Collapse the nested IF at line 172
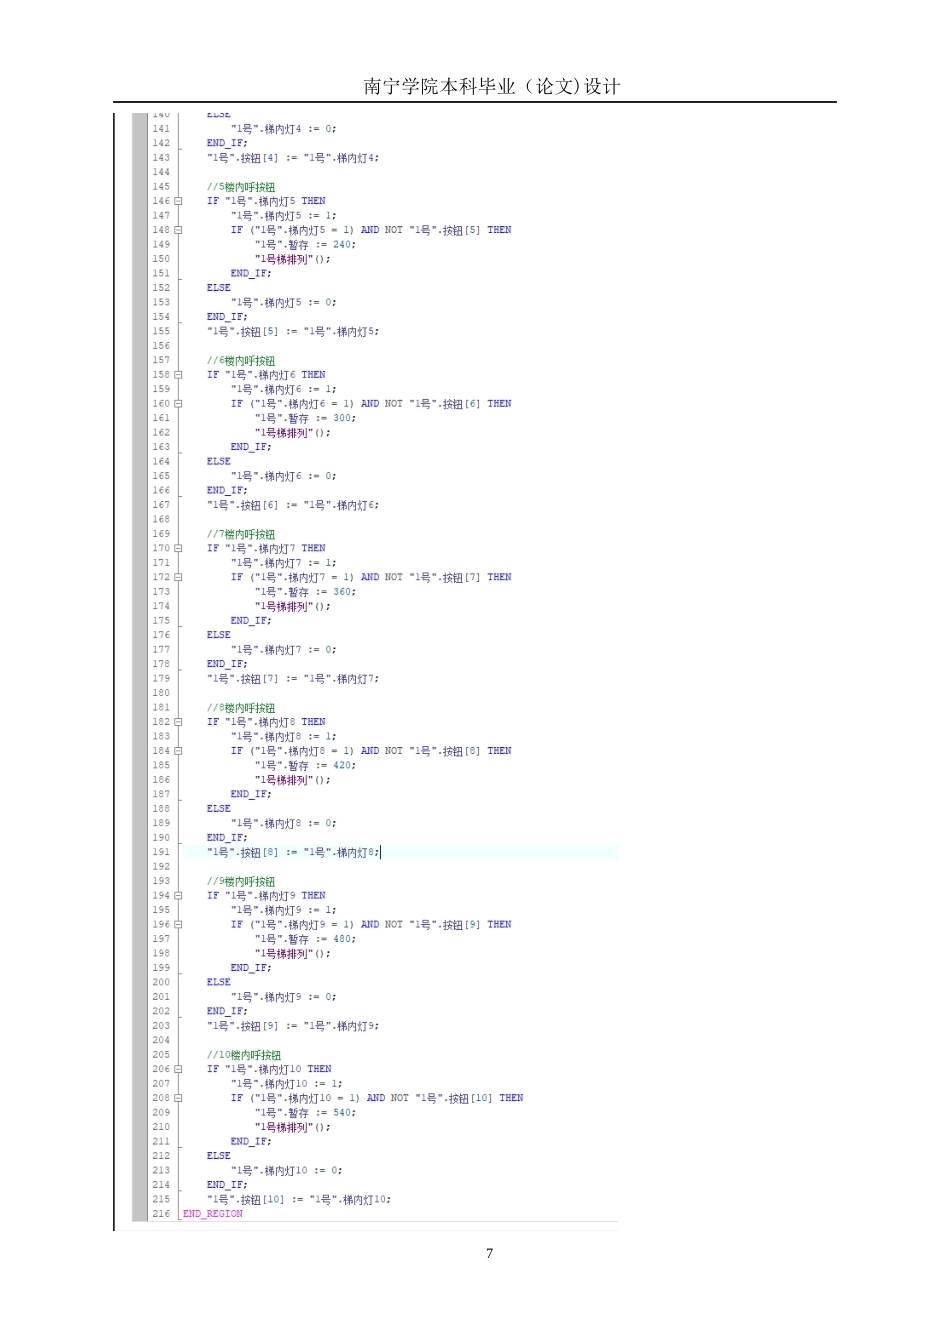The width and height of the screenshot is (950, 1344). [178, 577]
